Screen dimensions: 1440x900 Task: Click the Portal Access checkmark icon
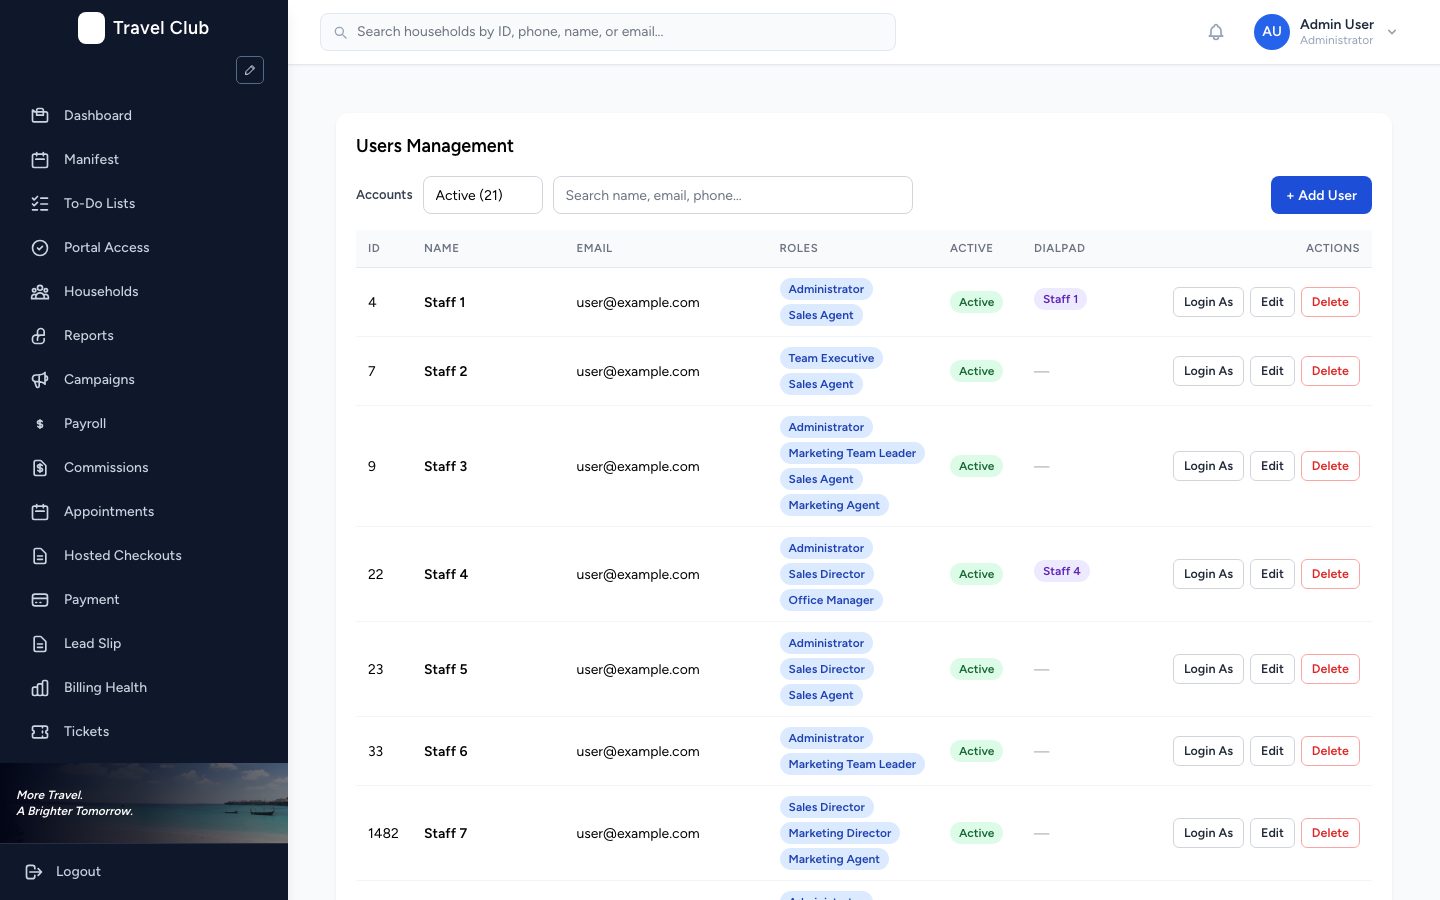tap(40, 247)
